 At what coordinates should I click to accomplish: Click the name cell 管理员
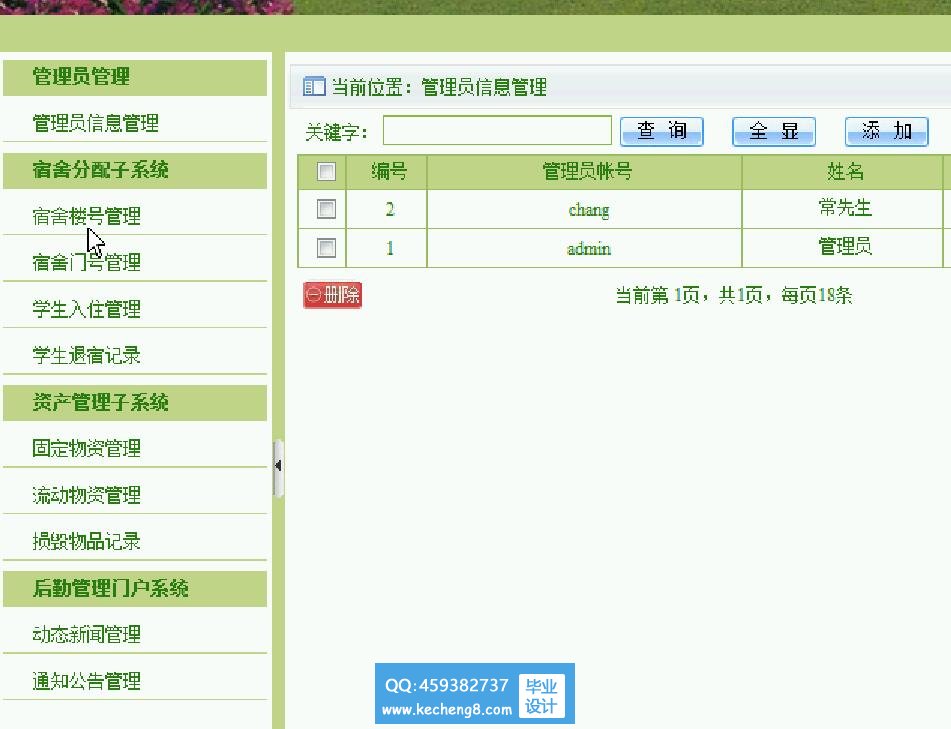pyautogui.click(x=845, y=246)
